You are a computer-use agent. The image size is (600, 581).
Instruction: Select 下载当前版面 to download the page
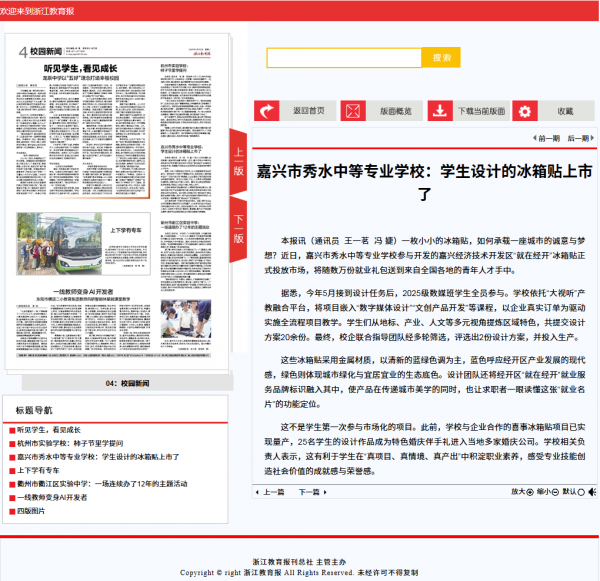(482, 111)
